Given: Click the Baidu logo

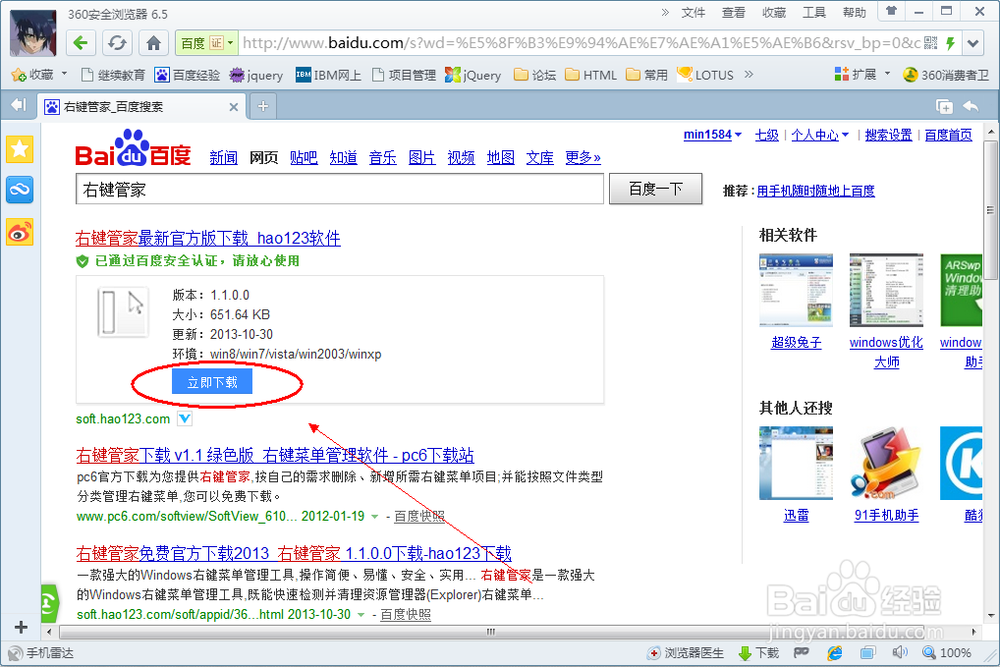Looking at the screenshot, I should coord(133,149).
